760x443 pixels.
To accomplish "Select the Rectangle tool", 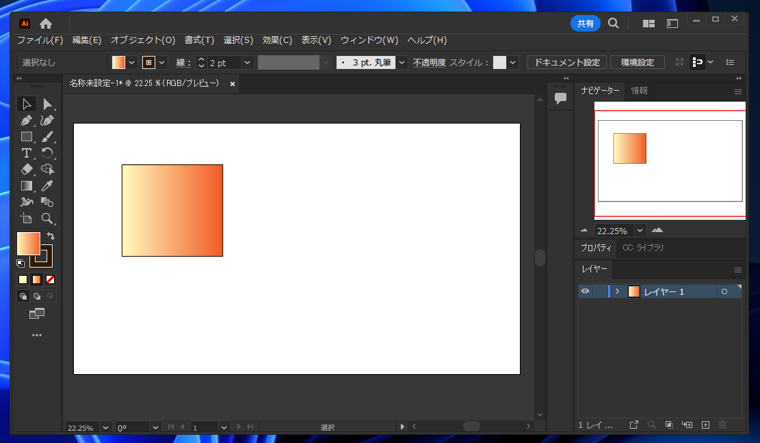I will coord(26,137).
